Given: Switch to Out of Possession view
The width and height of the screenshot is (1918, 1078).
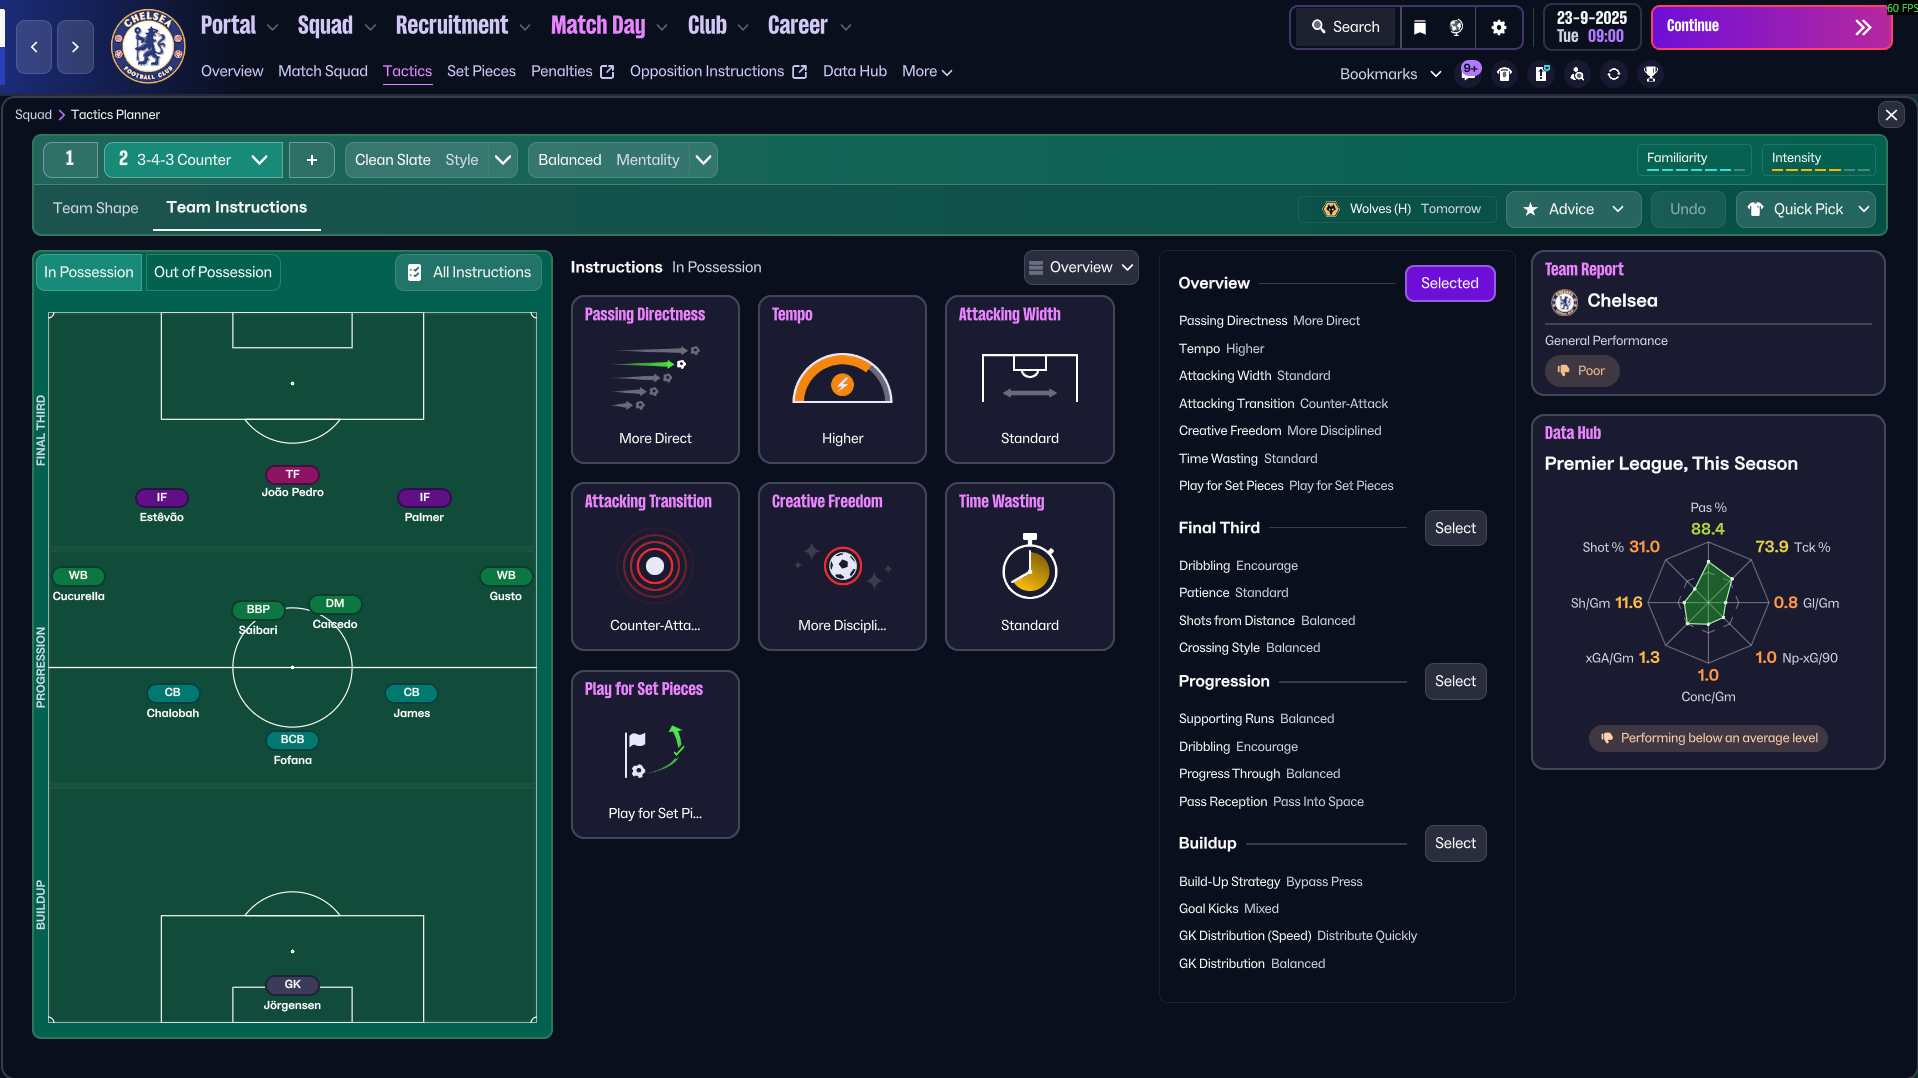Looking at the screenshot, I should pos(213,272).
